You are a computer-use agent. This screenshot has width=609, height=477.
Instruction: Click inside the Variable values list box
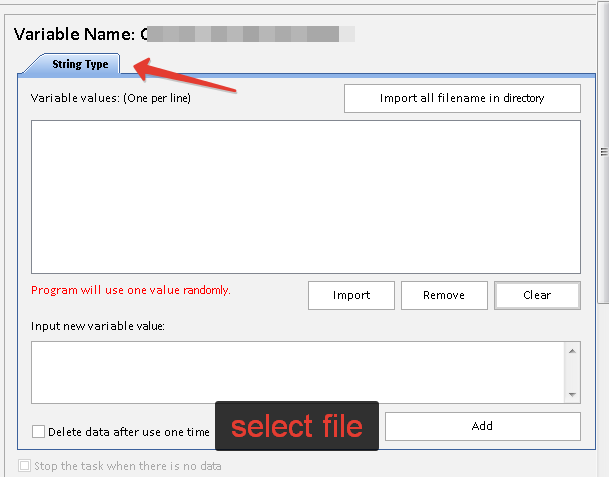click(305, 196)
